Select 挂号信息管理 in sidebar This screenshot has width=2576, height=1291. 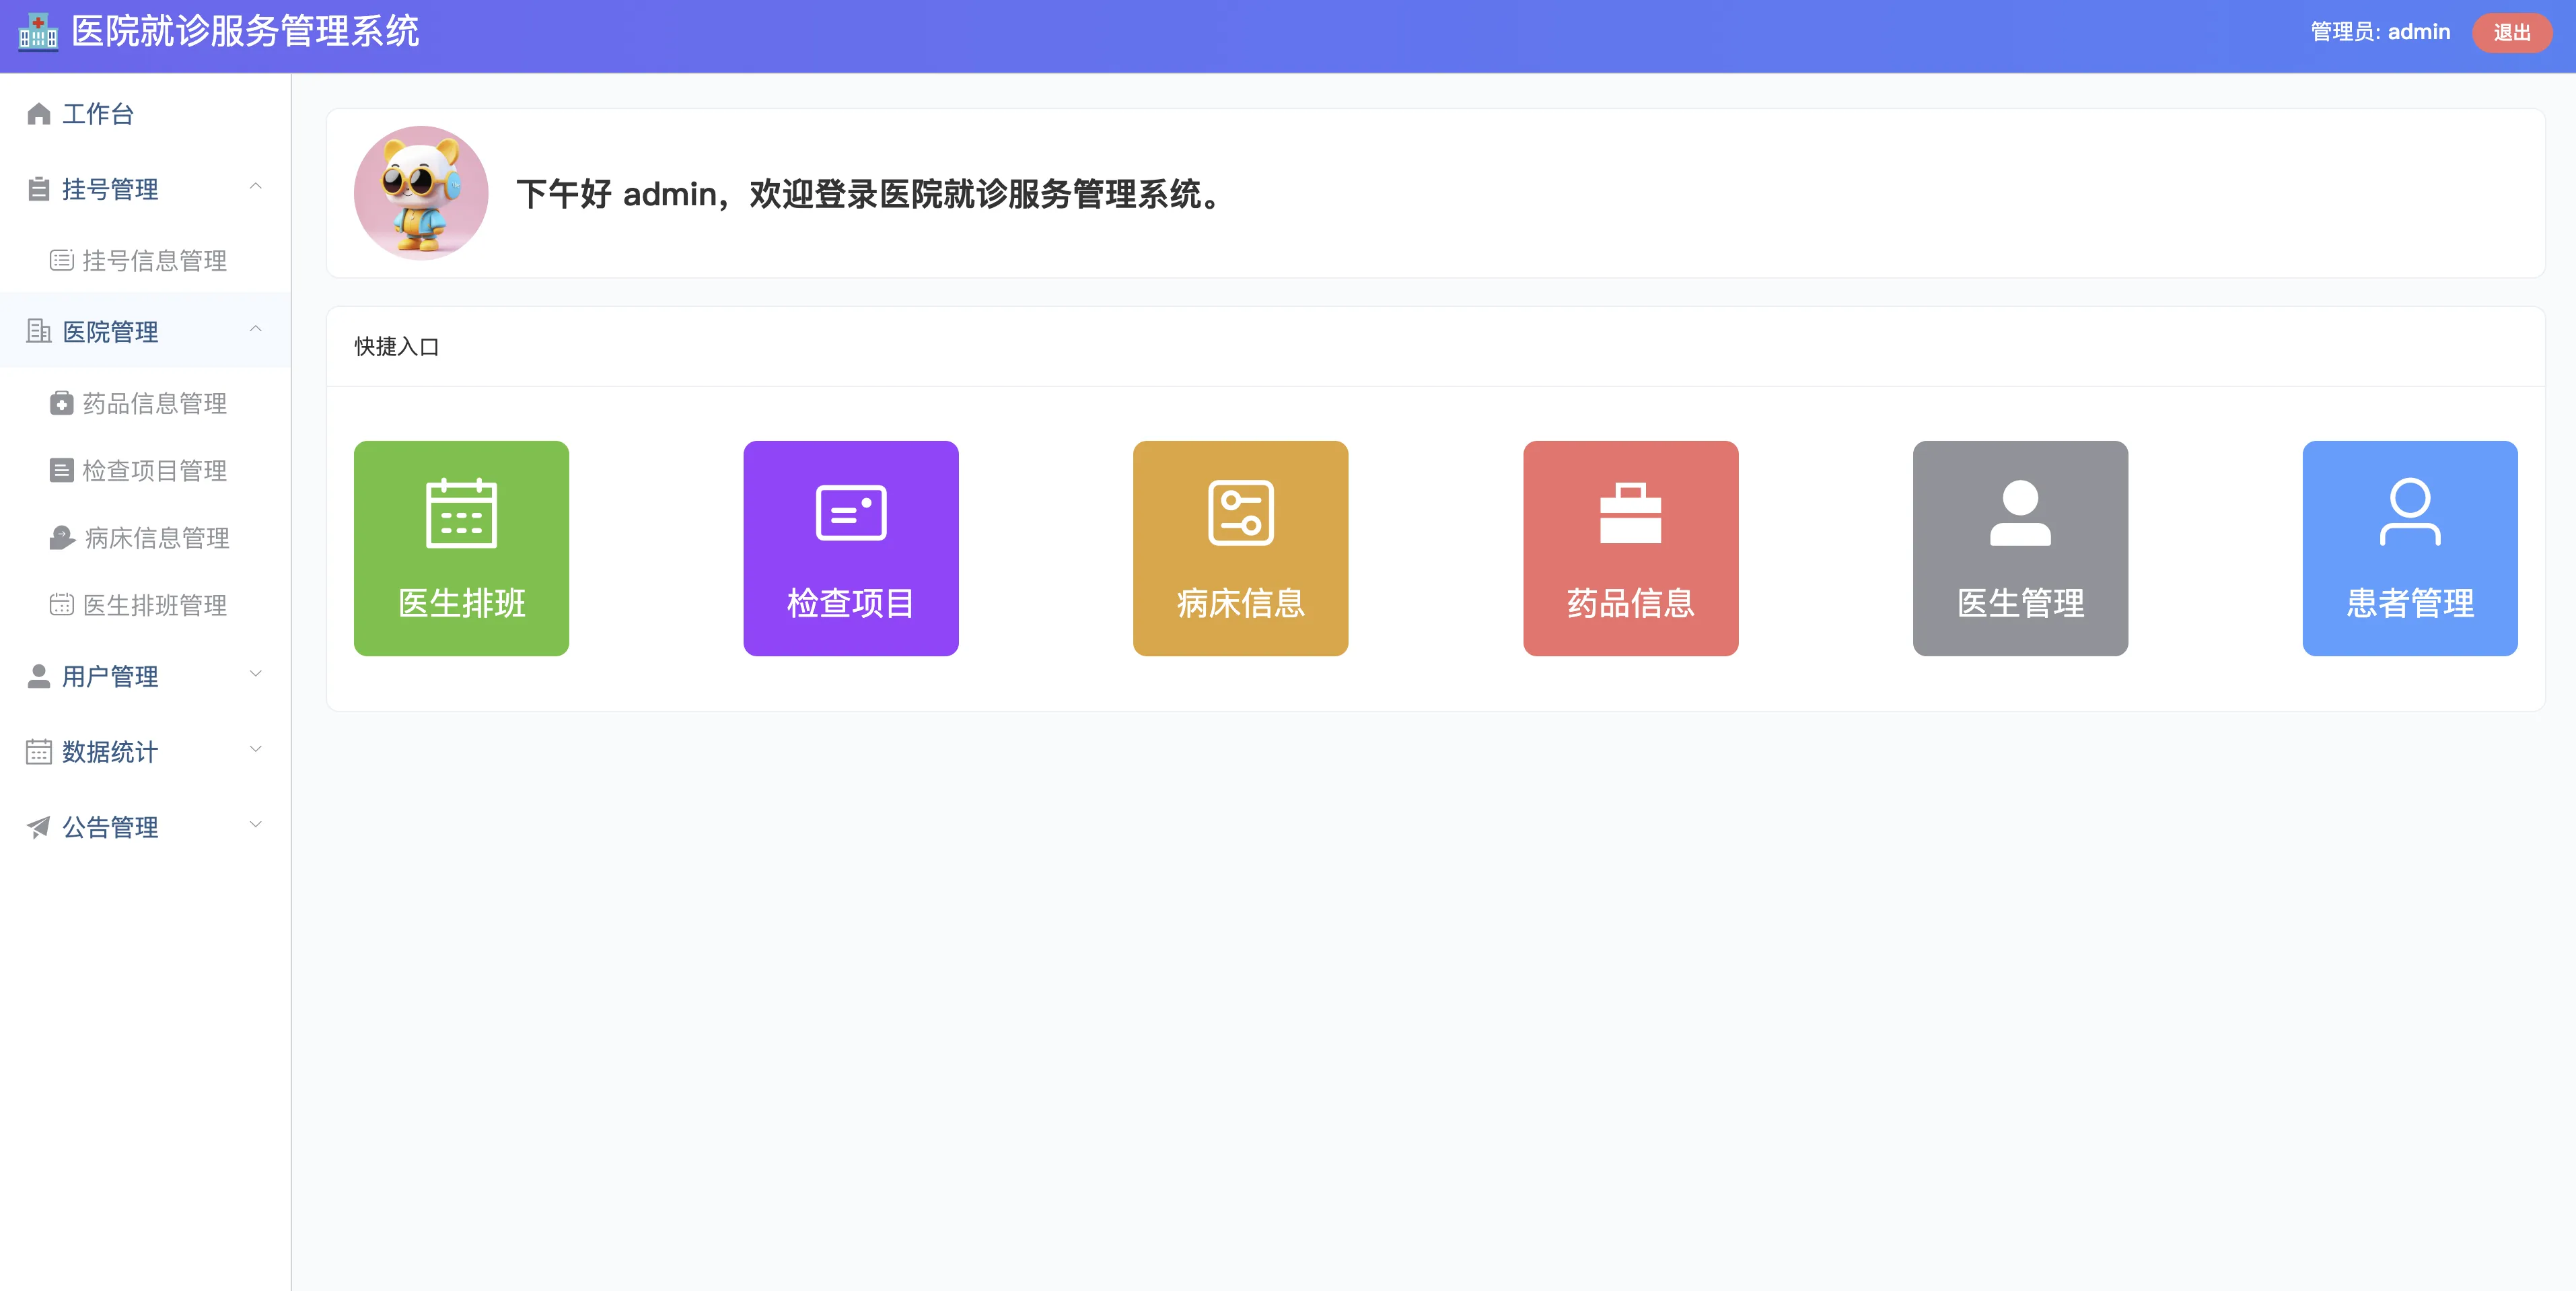coord(154,261)
